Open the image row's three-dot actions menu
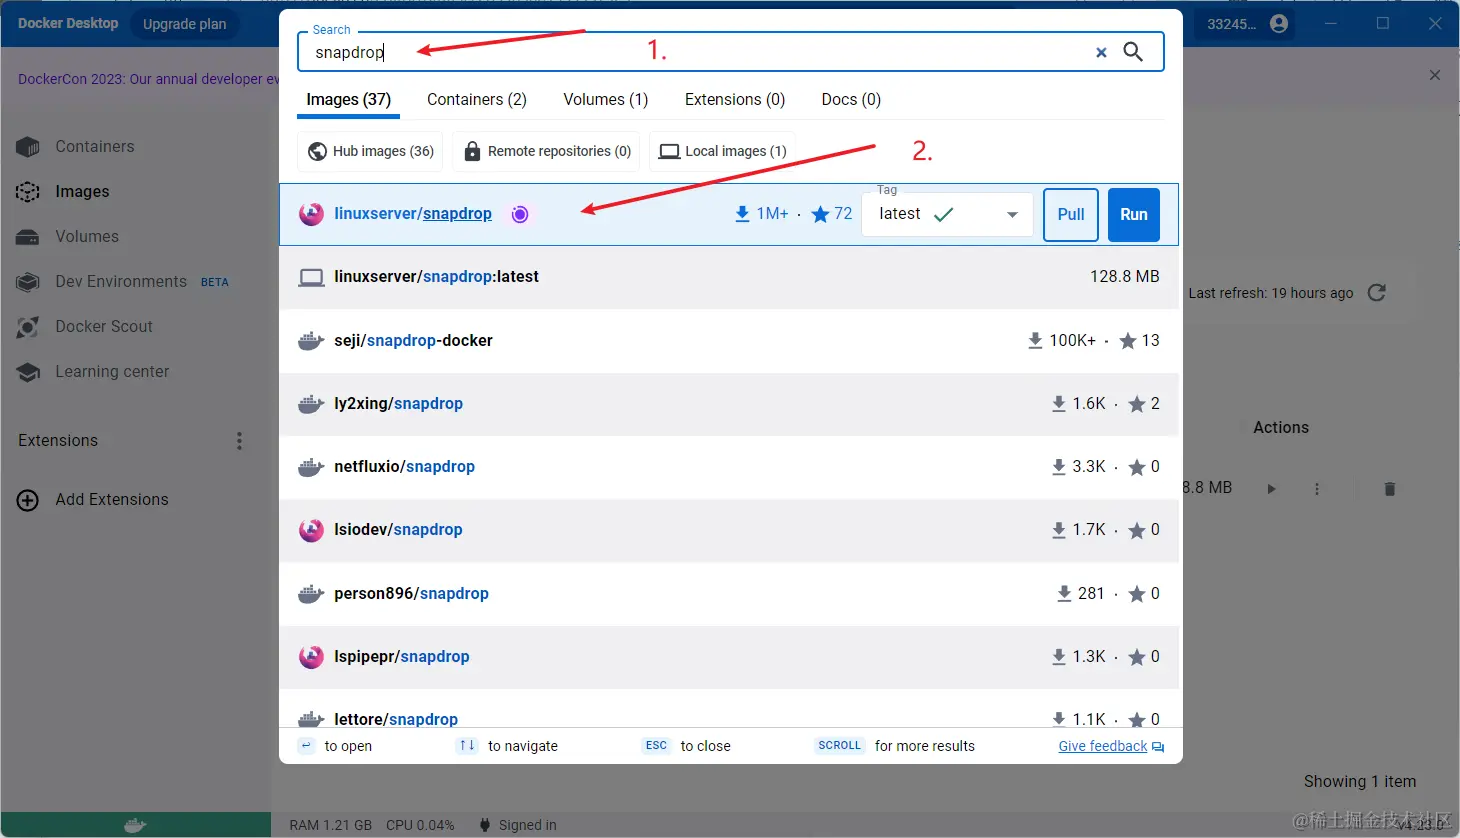 tap(1317, 489)
